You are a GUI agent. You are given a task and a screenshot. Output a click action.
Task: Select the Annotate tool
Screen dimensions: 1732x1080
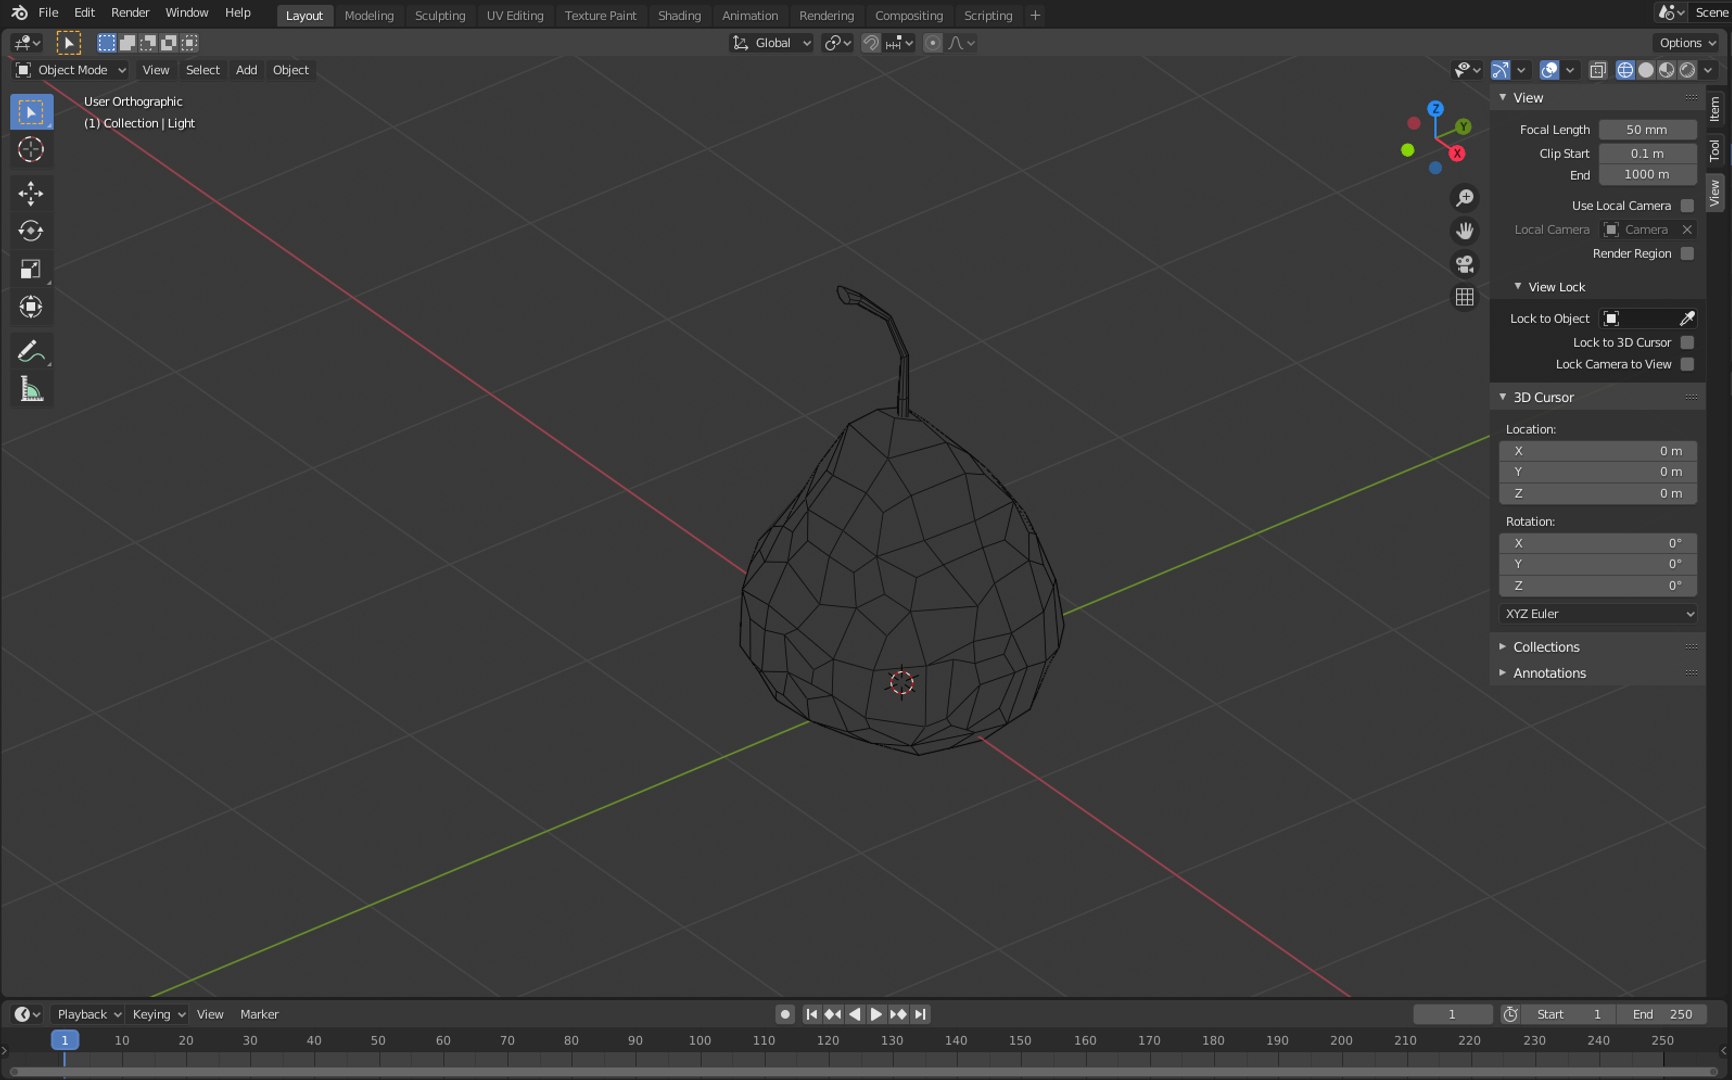click(31, 351)
